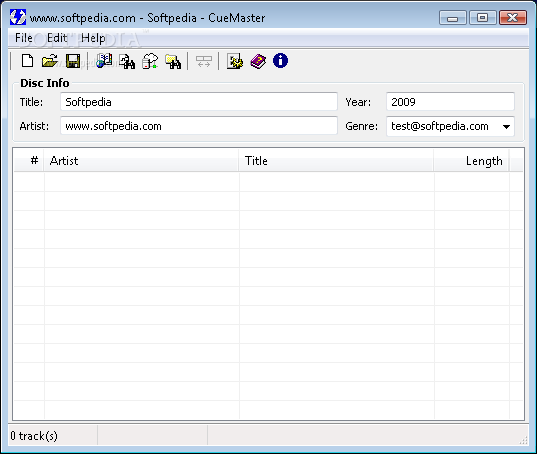Image resolution: width=537 pixels, height=454 pixels.
Task: Open an existing cue file
Action: pos(50,61)
